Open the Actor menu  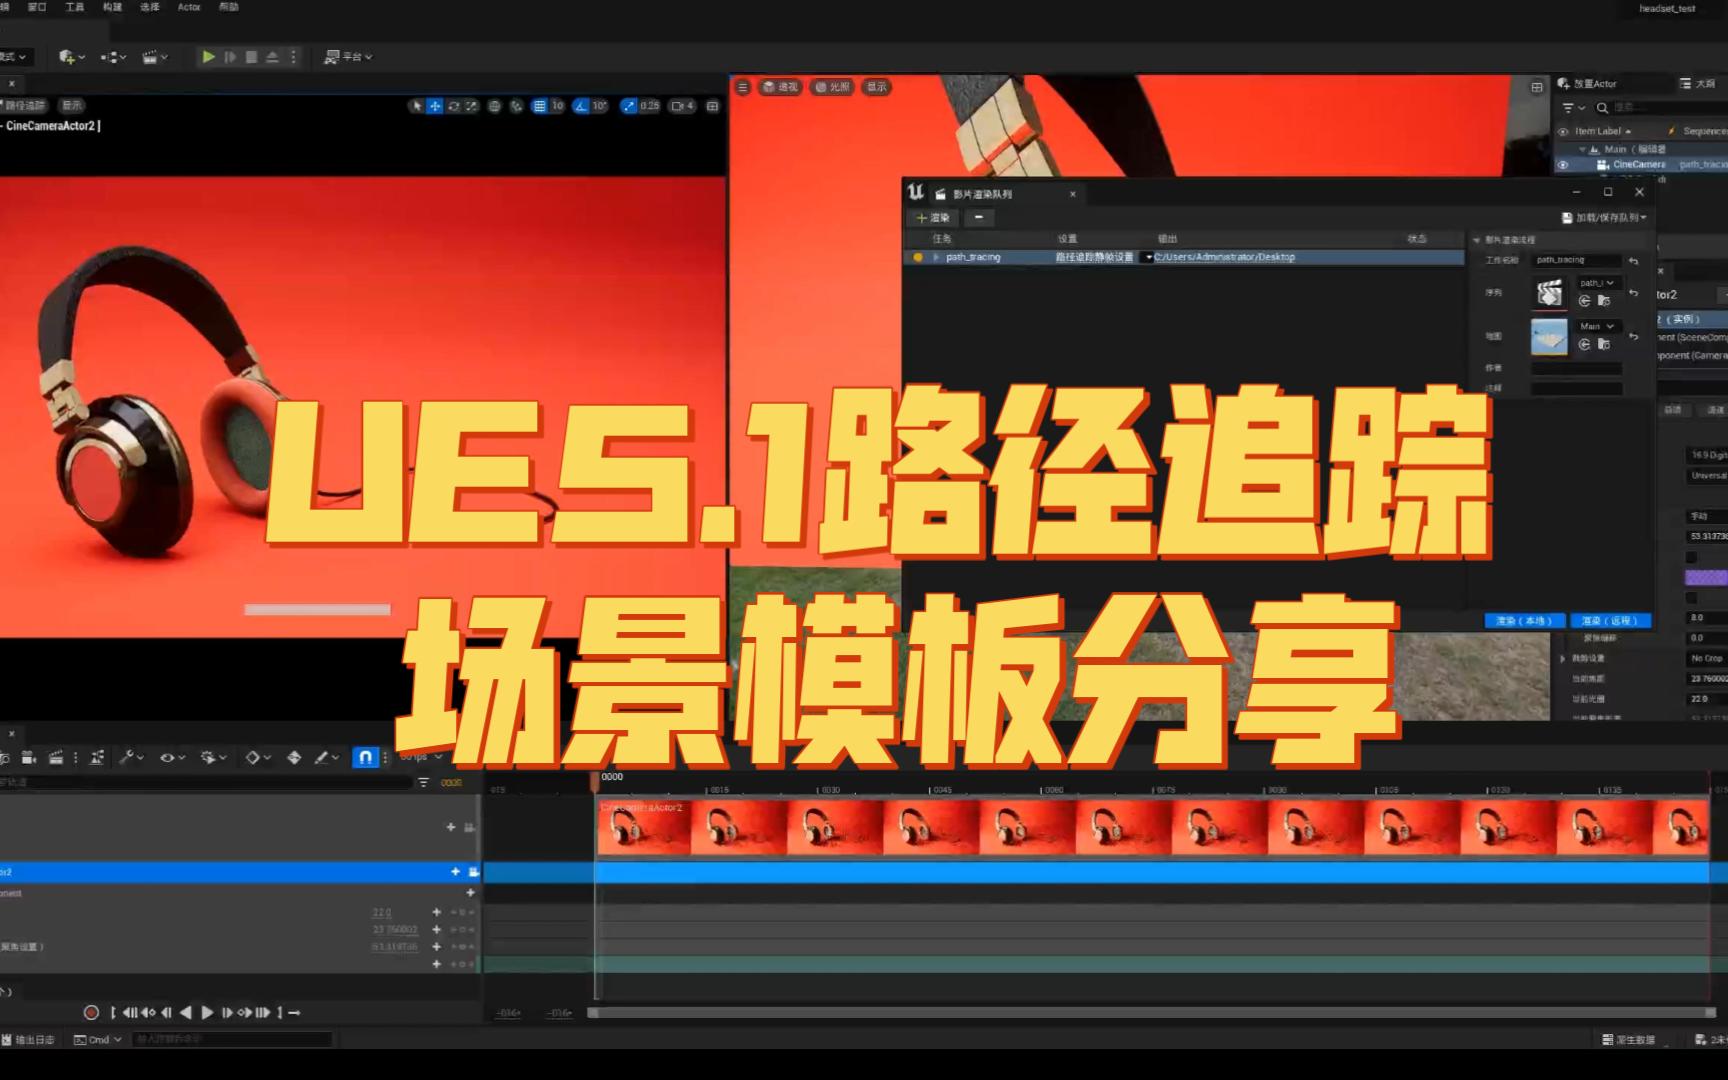click(x=189, y=7)
